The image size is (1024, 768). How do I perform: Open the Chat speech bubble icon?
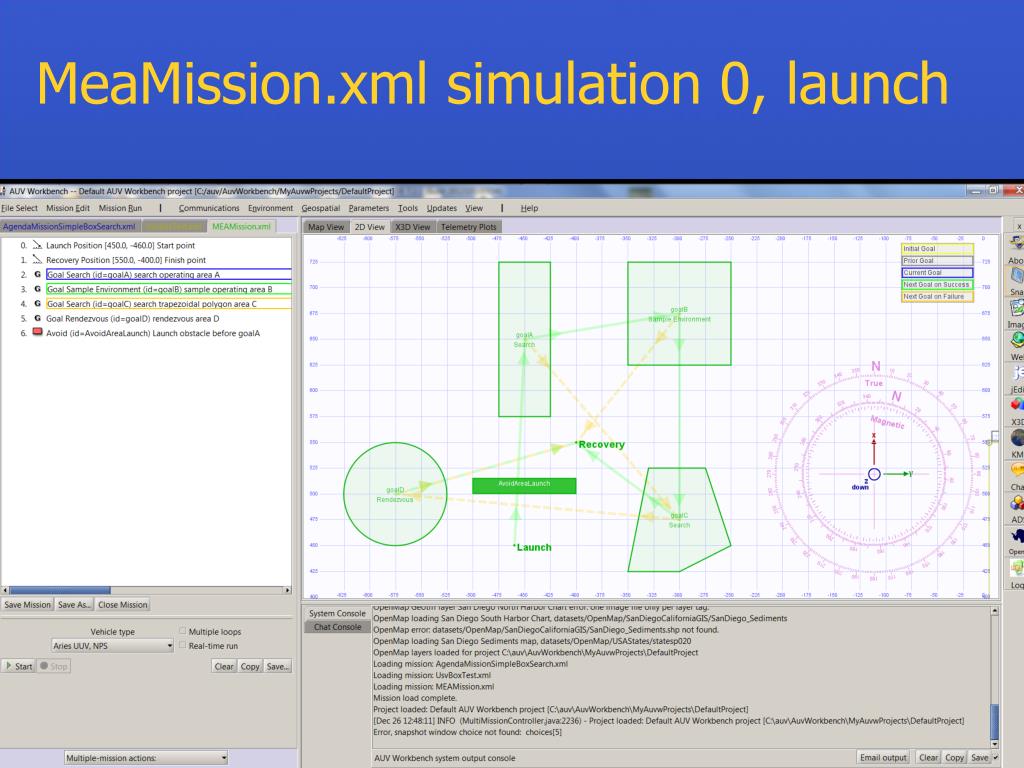click(1016, 470)
